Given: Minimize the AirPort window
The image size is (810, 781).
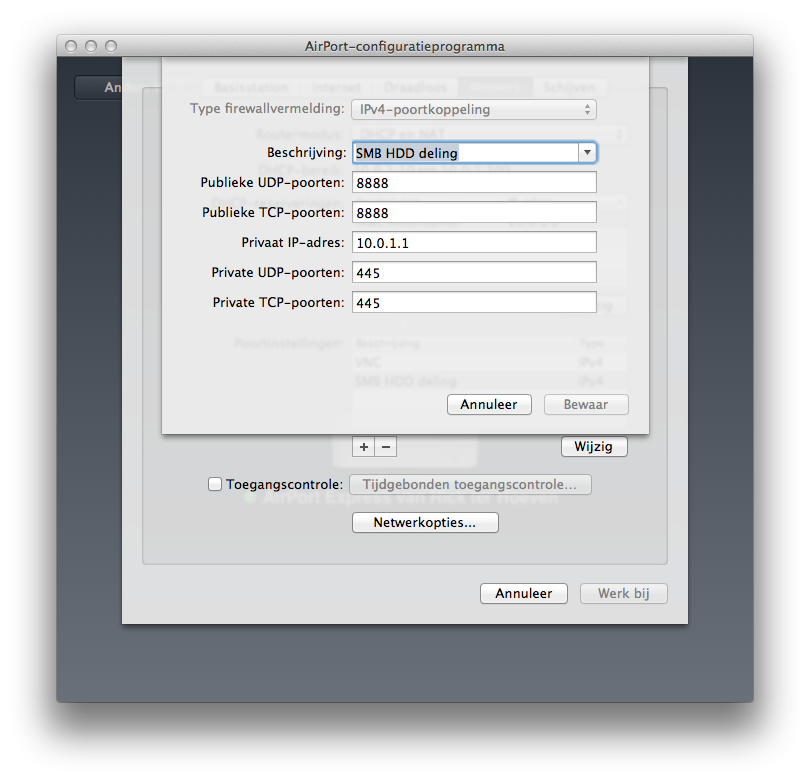Looking at the screenshot, I should [91, 46].
